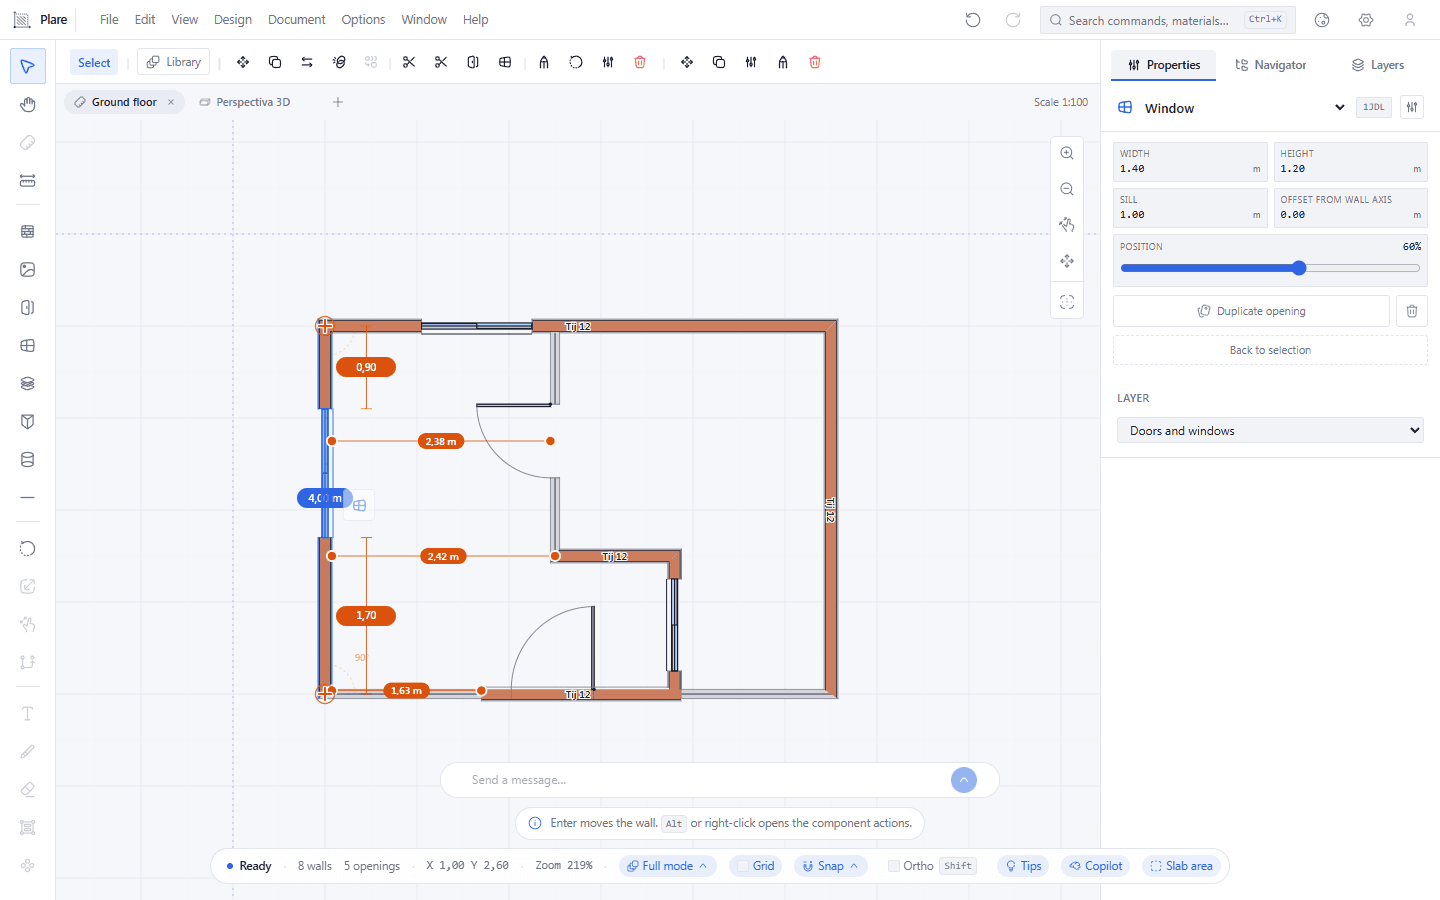Expand the Window type dropdown chevron

tap(1340, 108)
